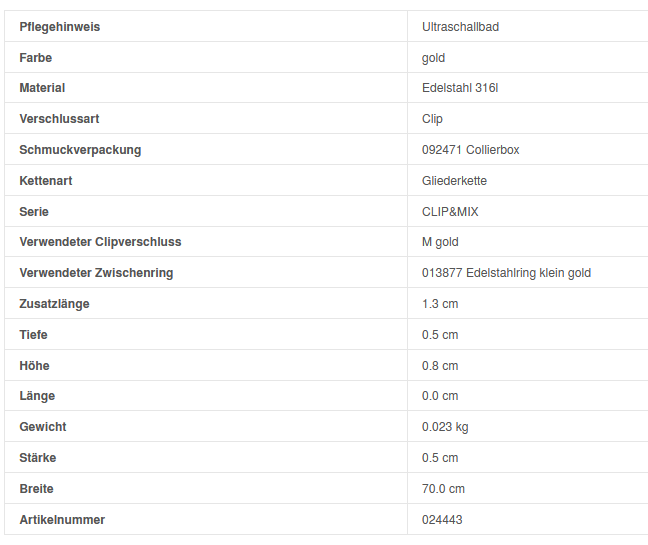Select the Gliederkette value text
Viewport: 648px width, 545px height.
(455, 181)
